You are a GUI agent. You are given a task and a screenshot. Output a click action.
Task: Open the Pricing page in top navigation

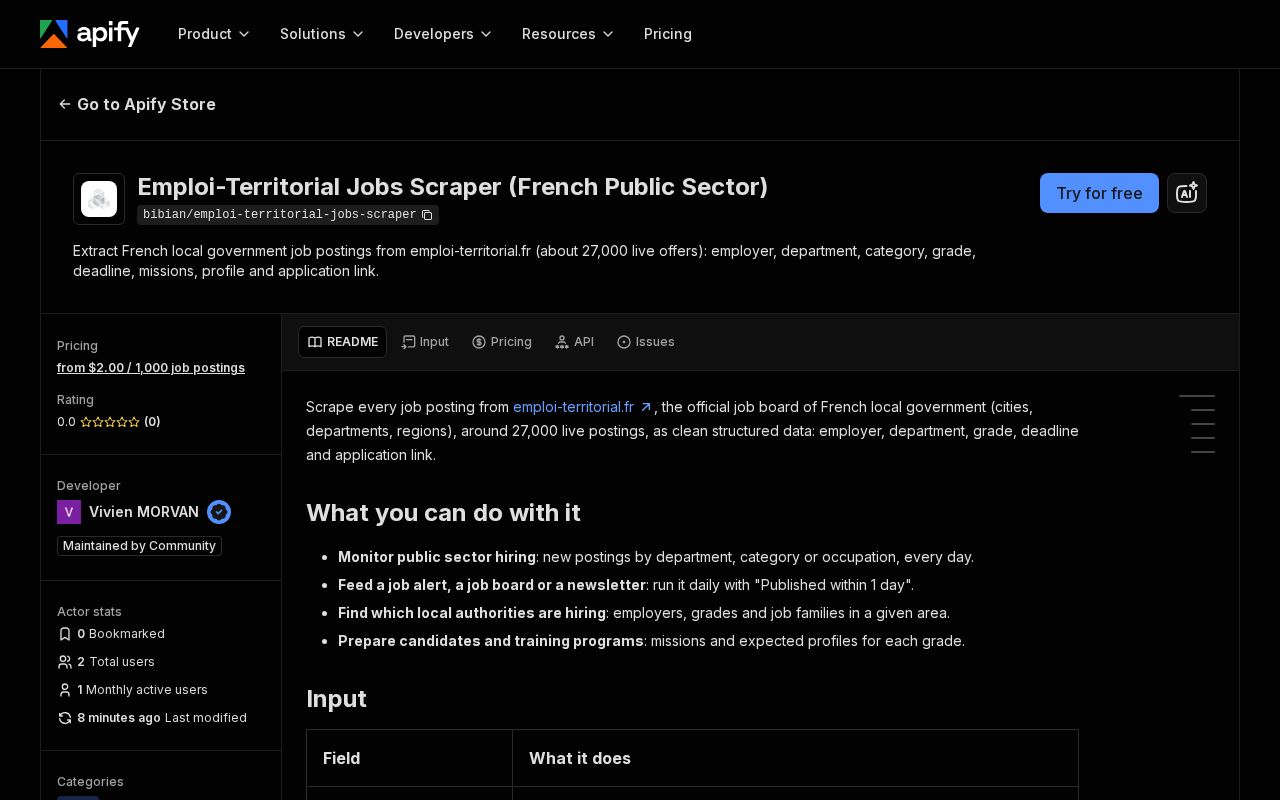click(x=668, y=34)
